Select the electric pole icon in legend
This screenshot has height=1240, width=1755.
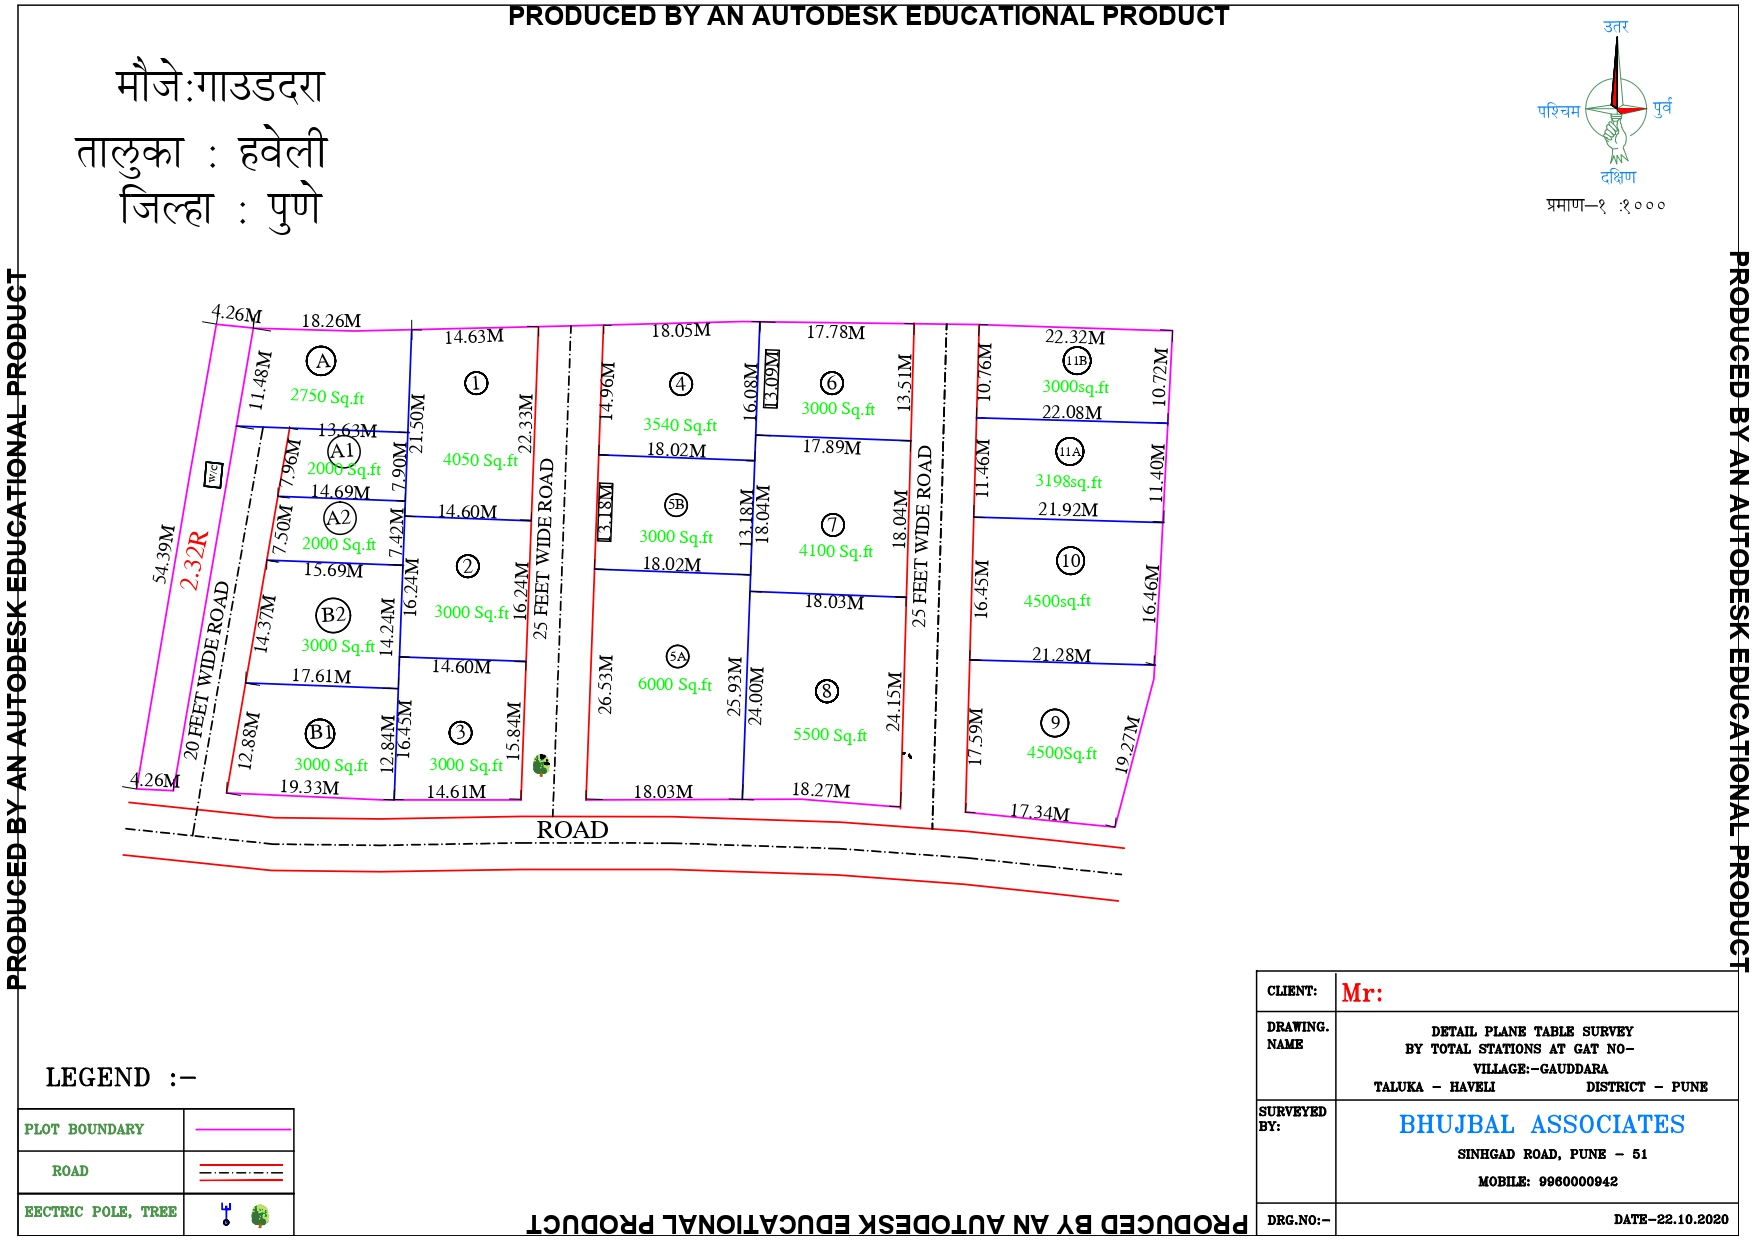[226, 1214]
